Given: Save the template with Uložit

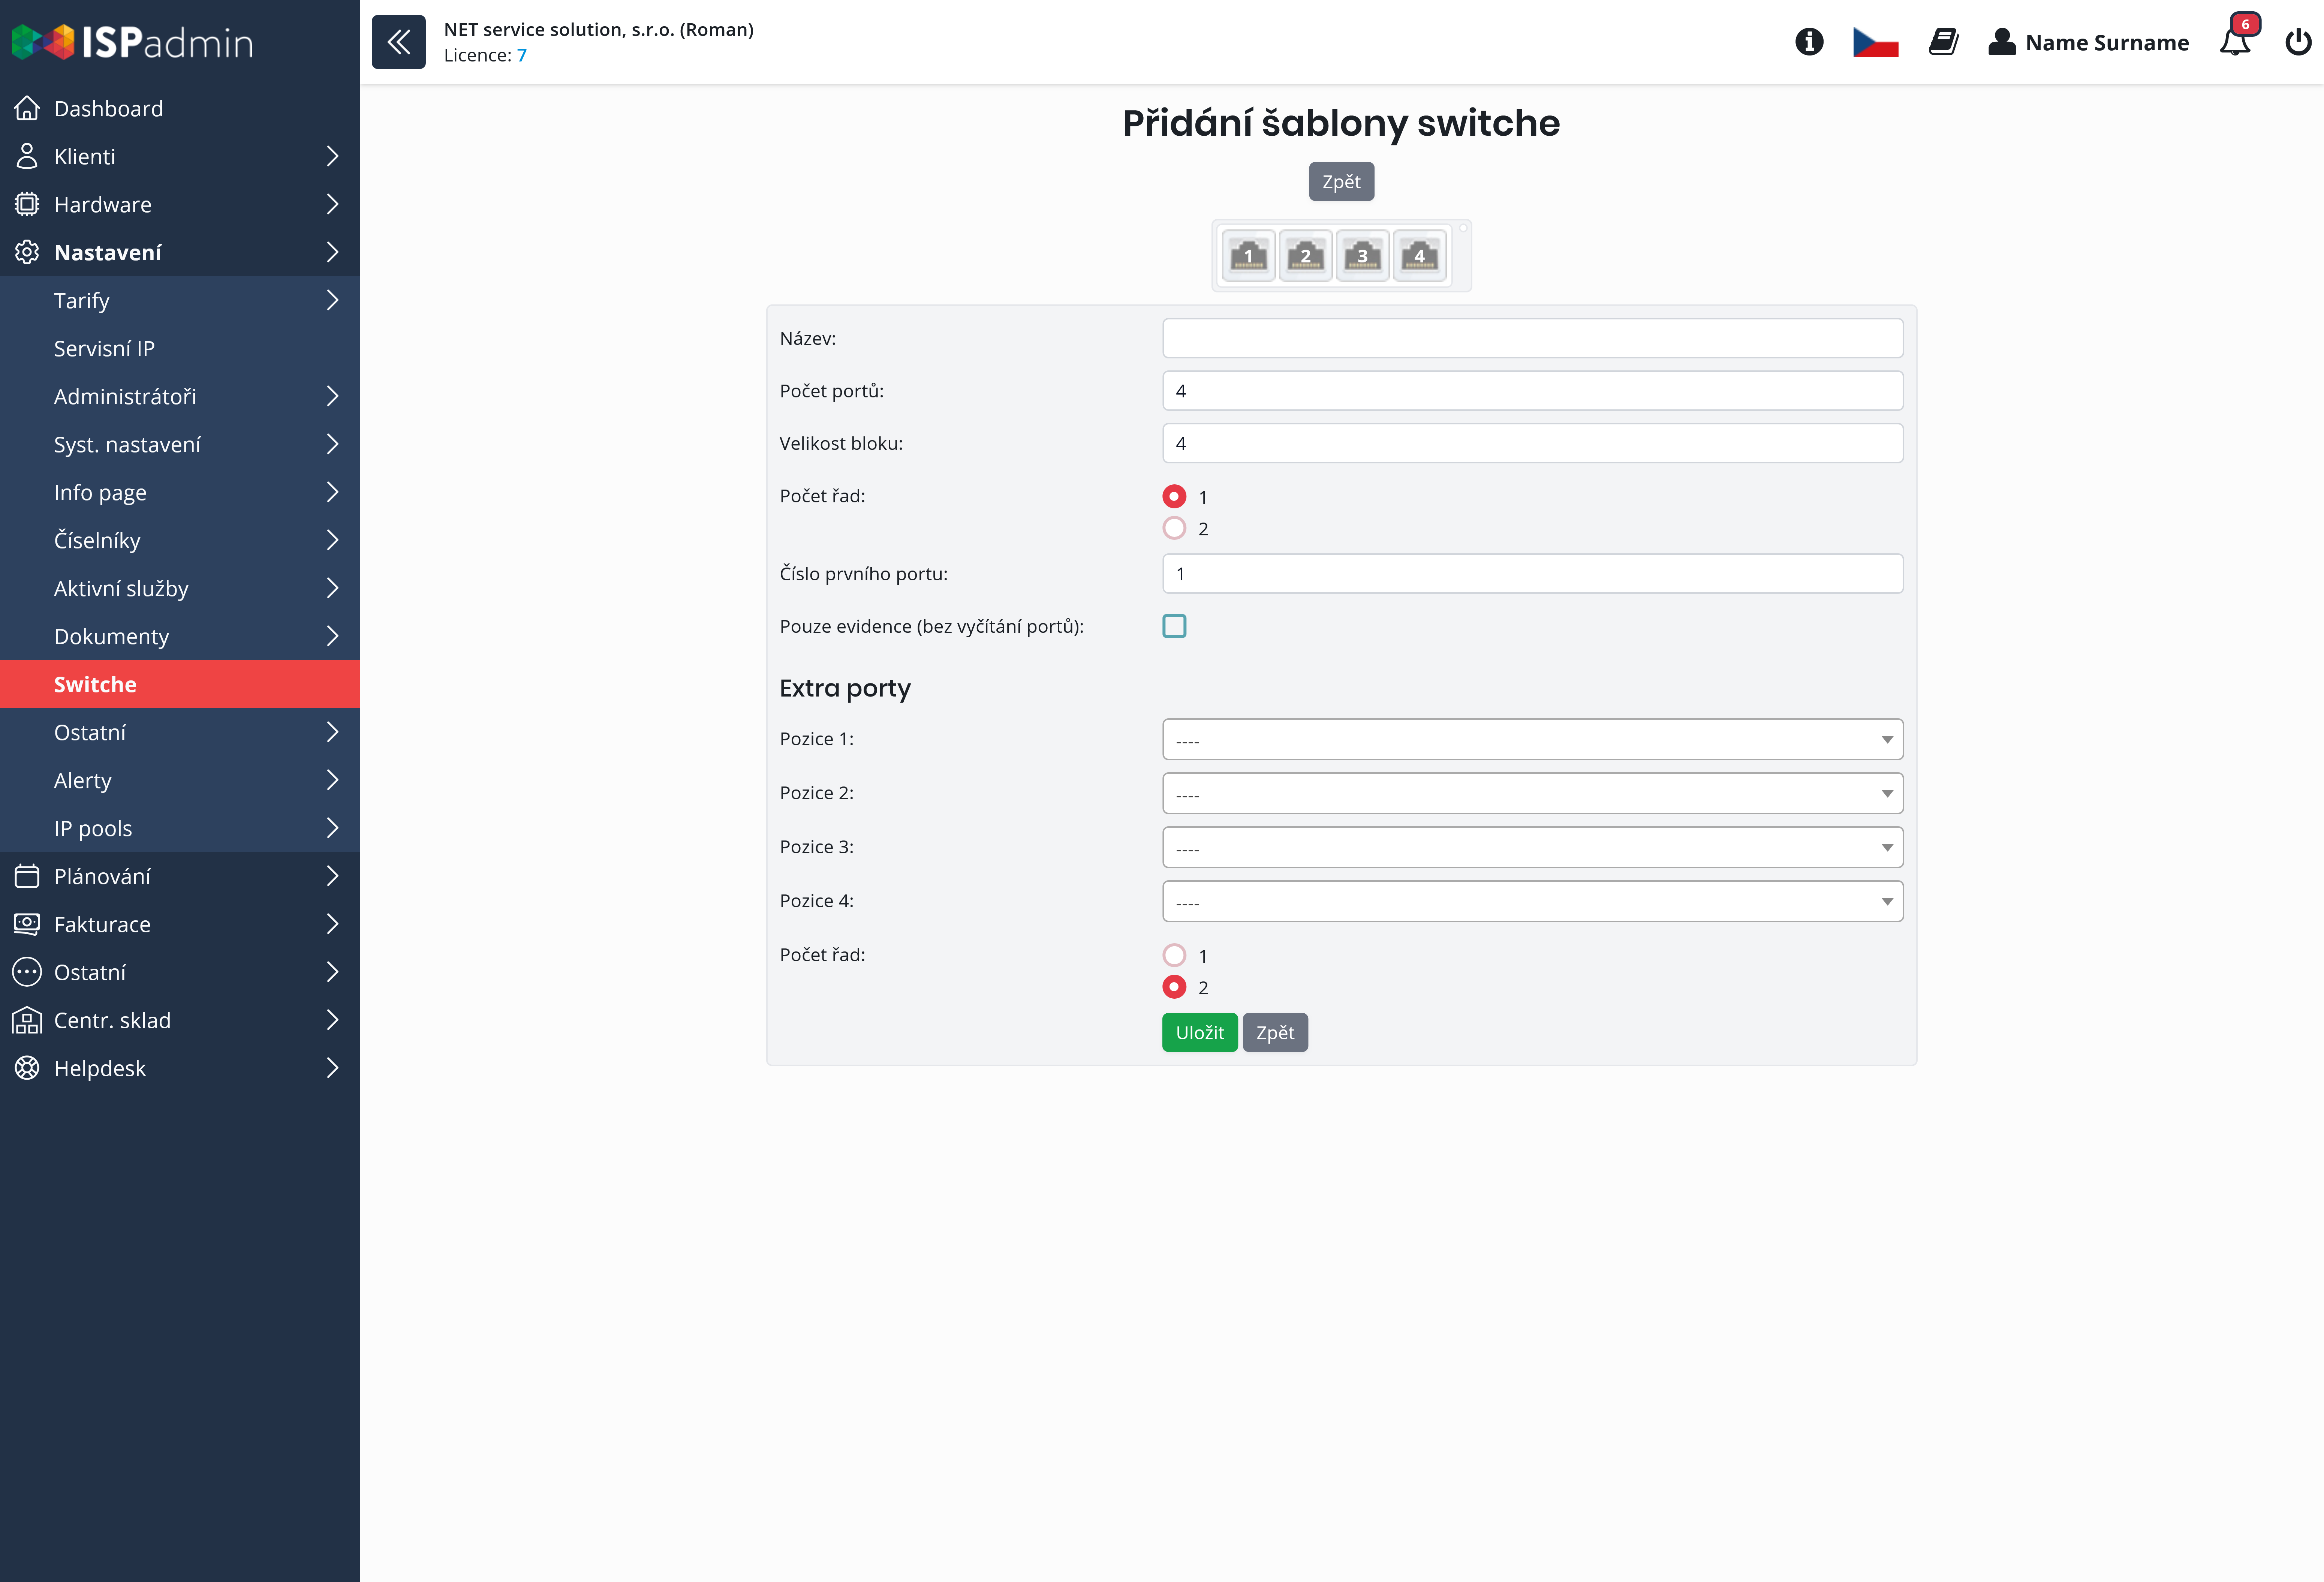Looking at the screenshot, I should [1199, 1032].
